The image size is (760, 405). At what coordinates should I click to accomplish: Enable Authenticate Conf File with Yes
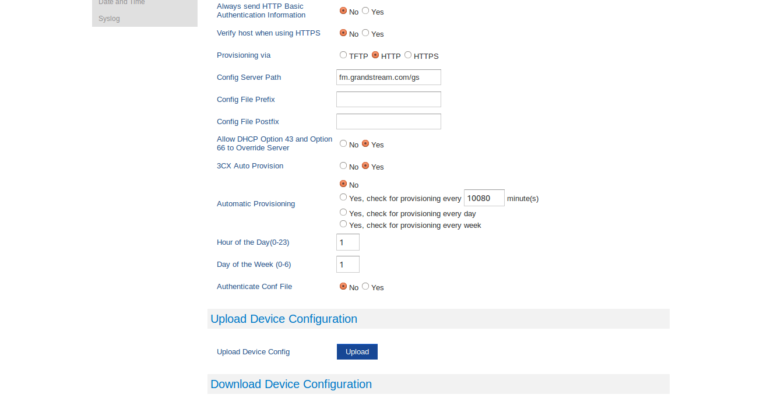tap(366, 286)
